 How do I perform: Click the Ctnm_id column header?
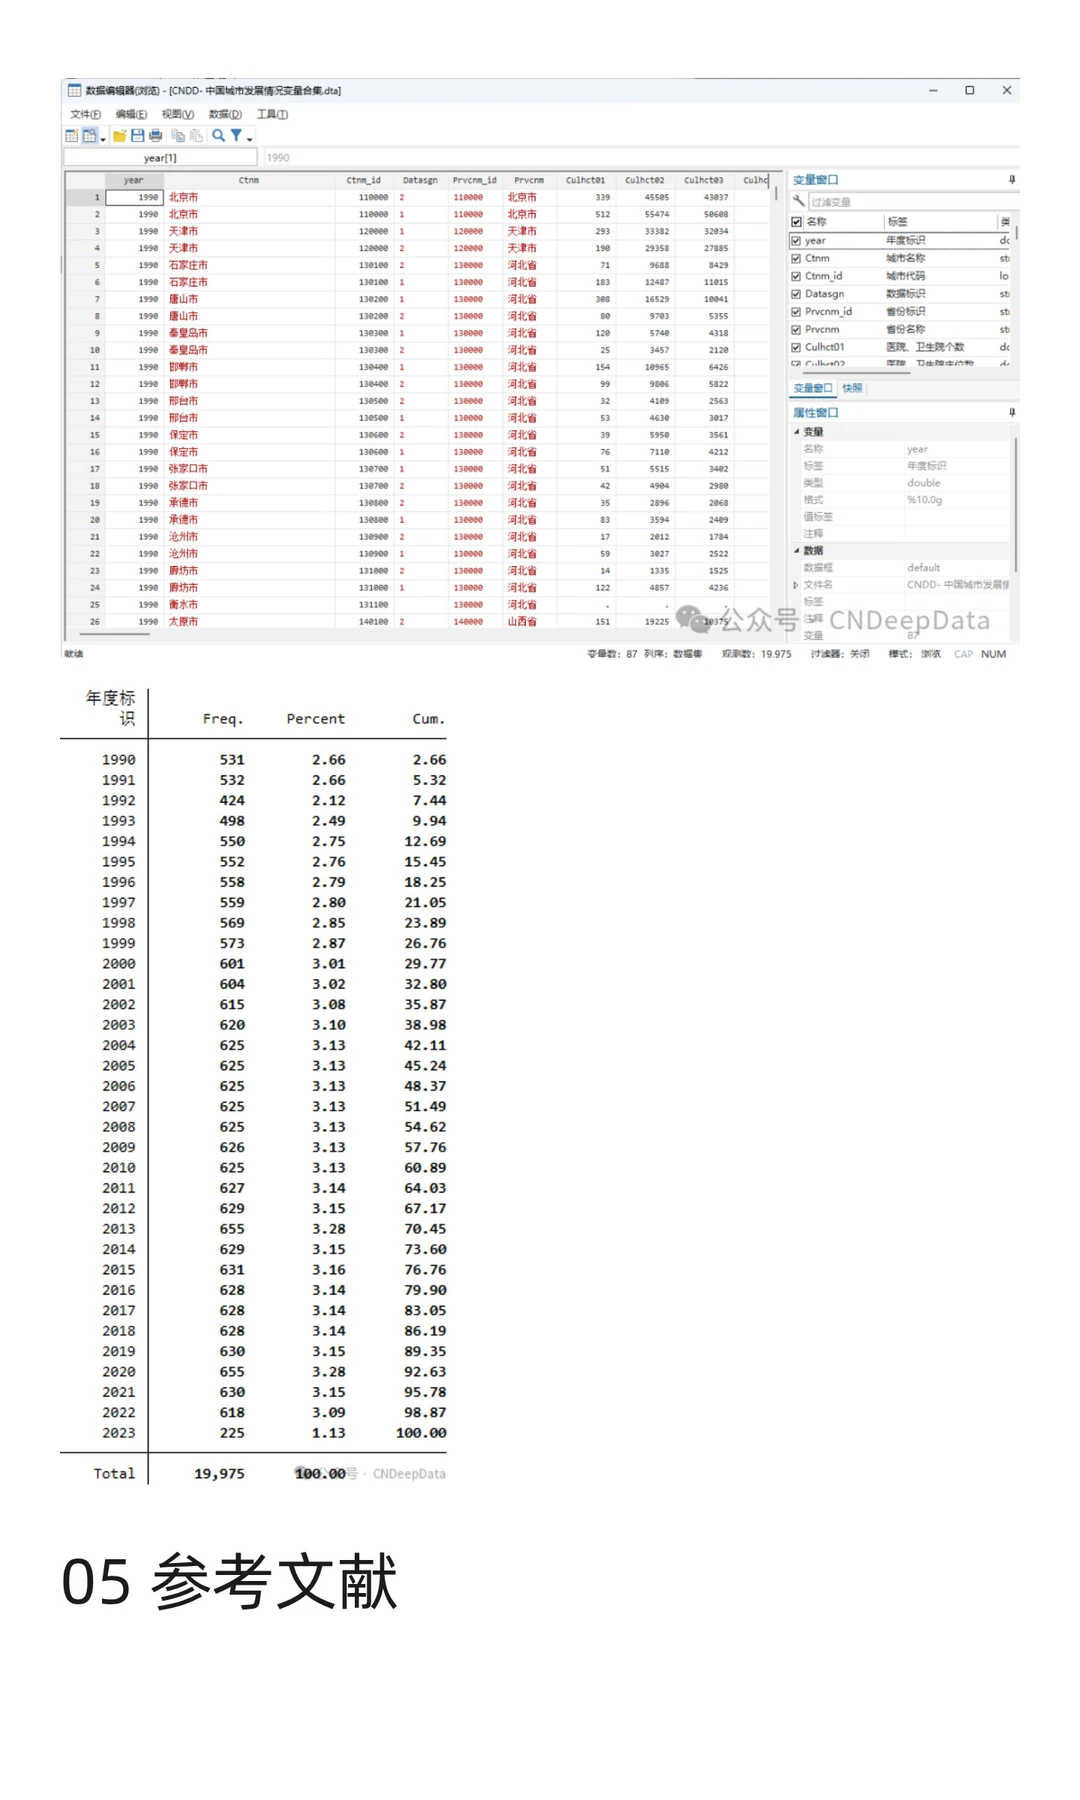pos(364,180)
